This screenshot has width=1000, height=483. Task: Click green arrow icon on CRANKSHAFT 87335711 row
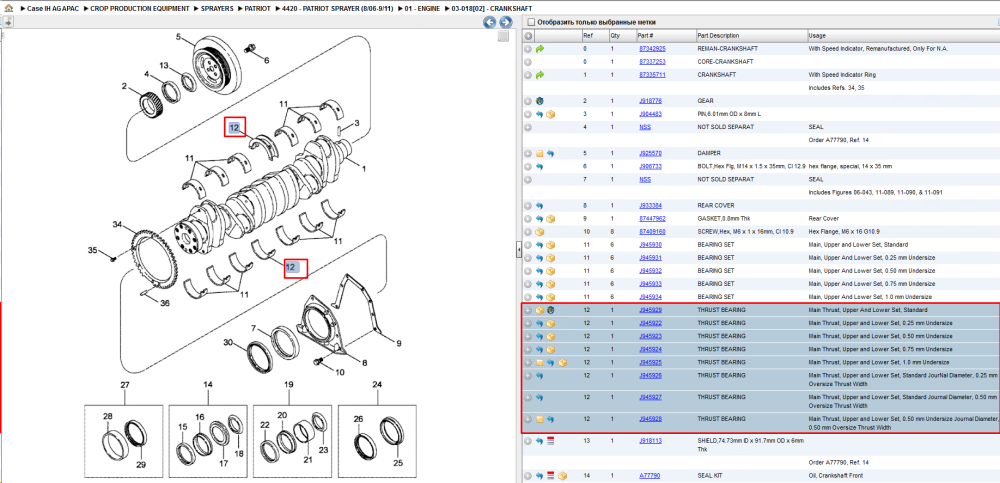(540, 75)
